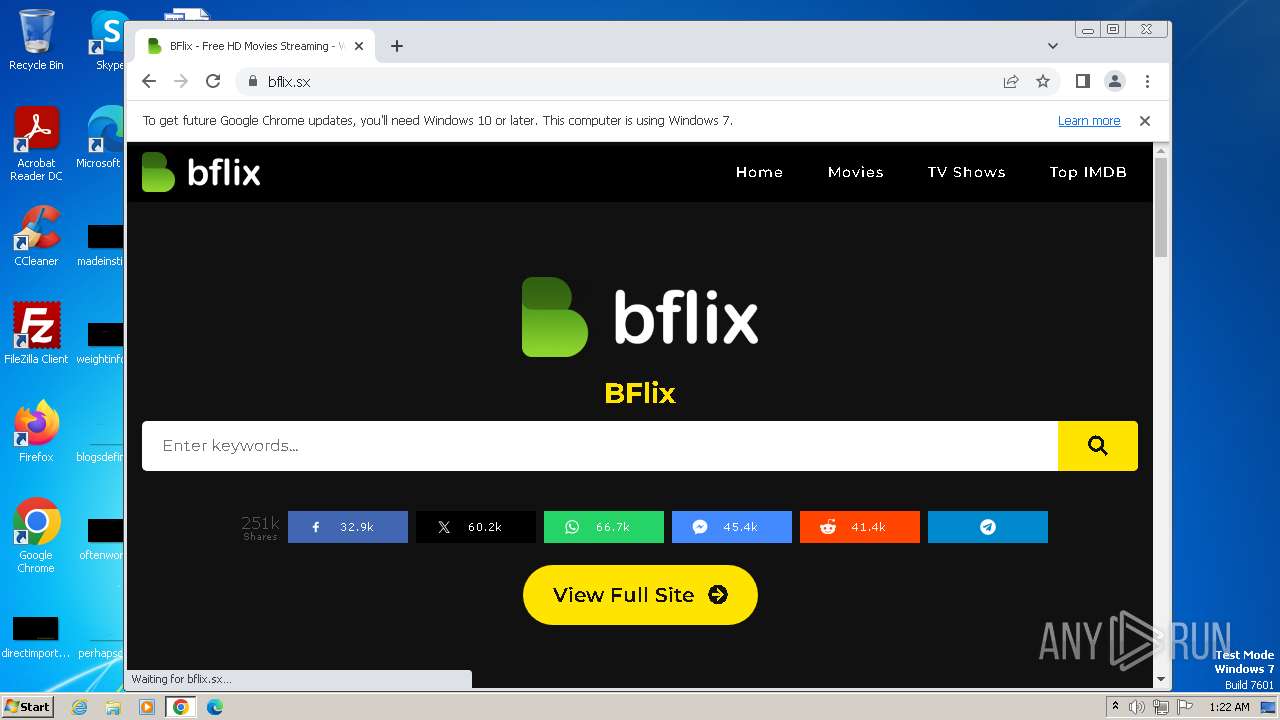Share on Reddit 41.4k button
1280x720 pixels.
[860, 527]
